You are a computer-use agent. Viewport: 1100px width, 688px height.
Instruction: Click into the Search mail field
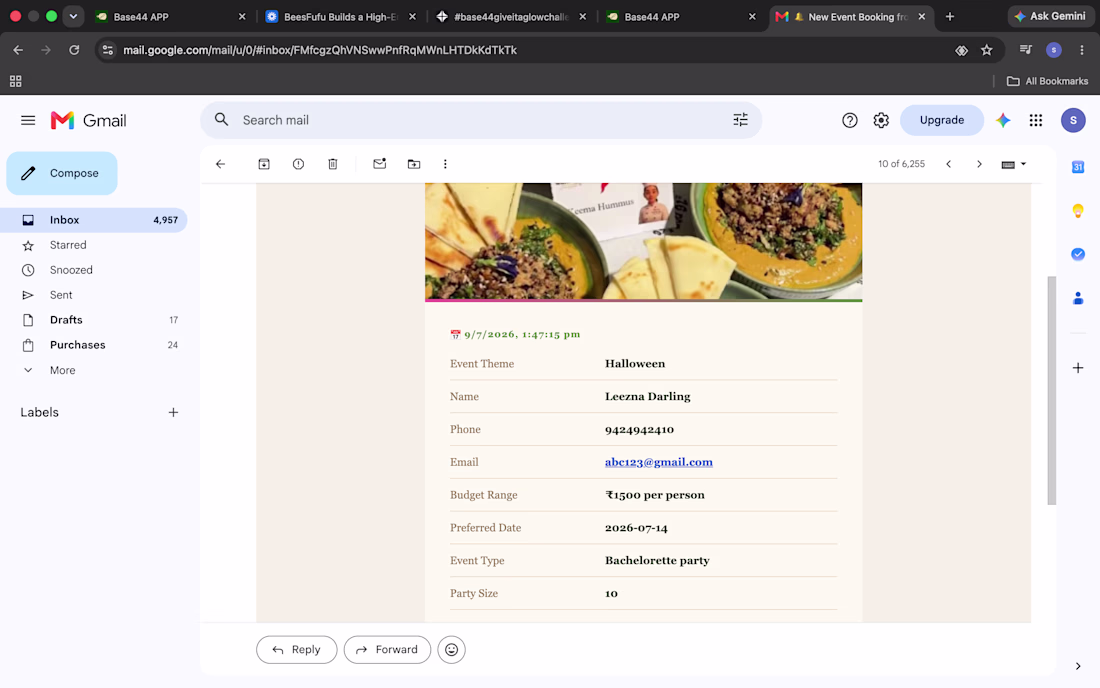[481, 120]
